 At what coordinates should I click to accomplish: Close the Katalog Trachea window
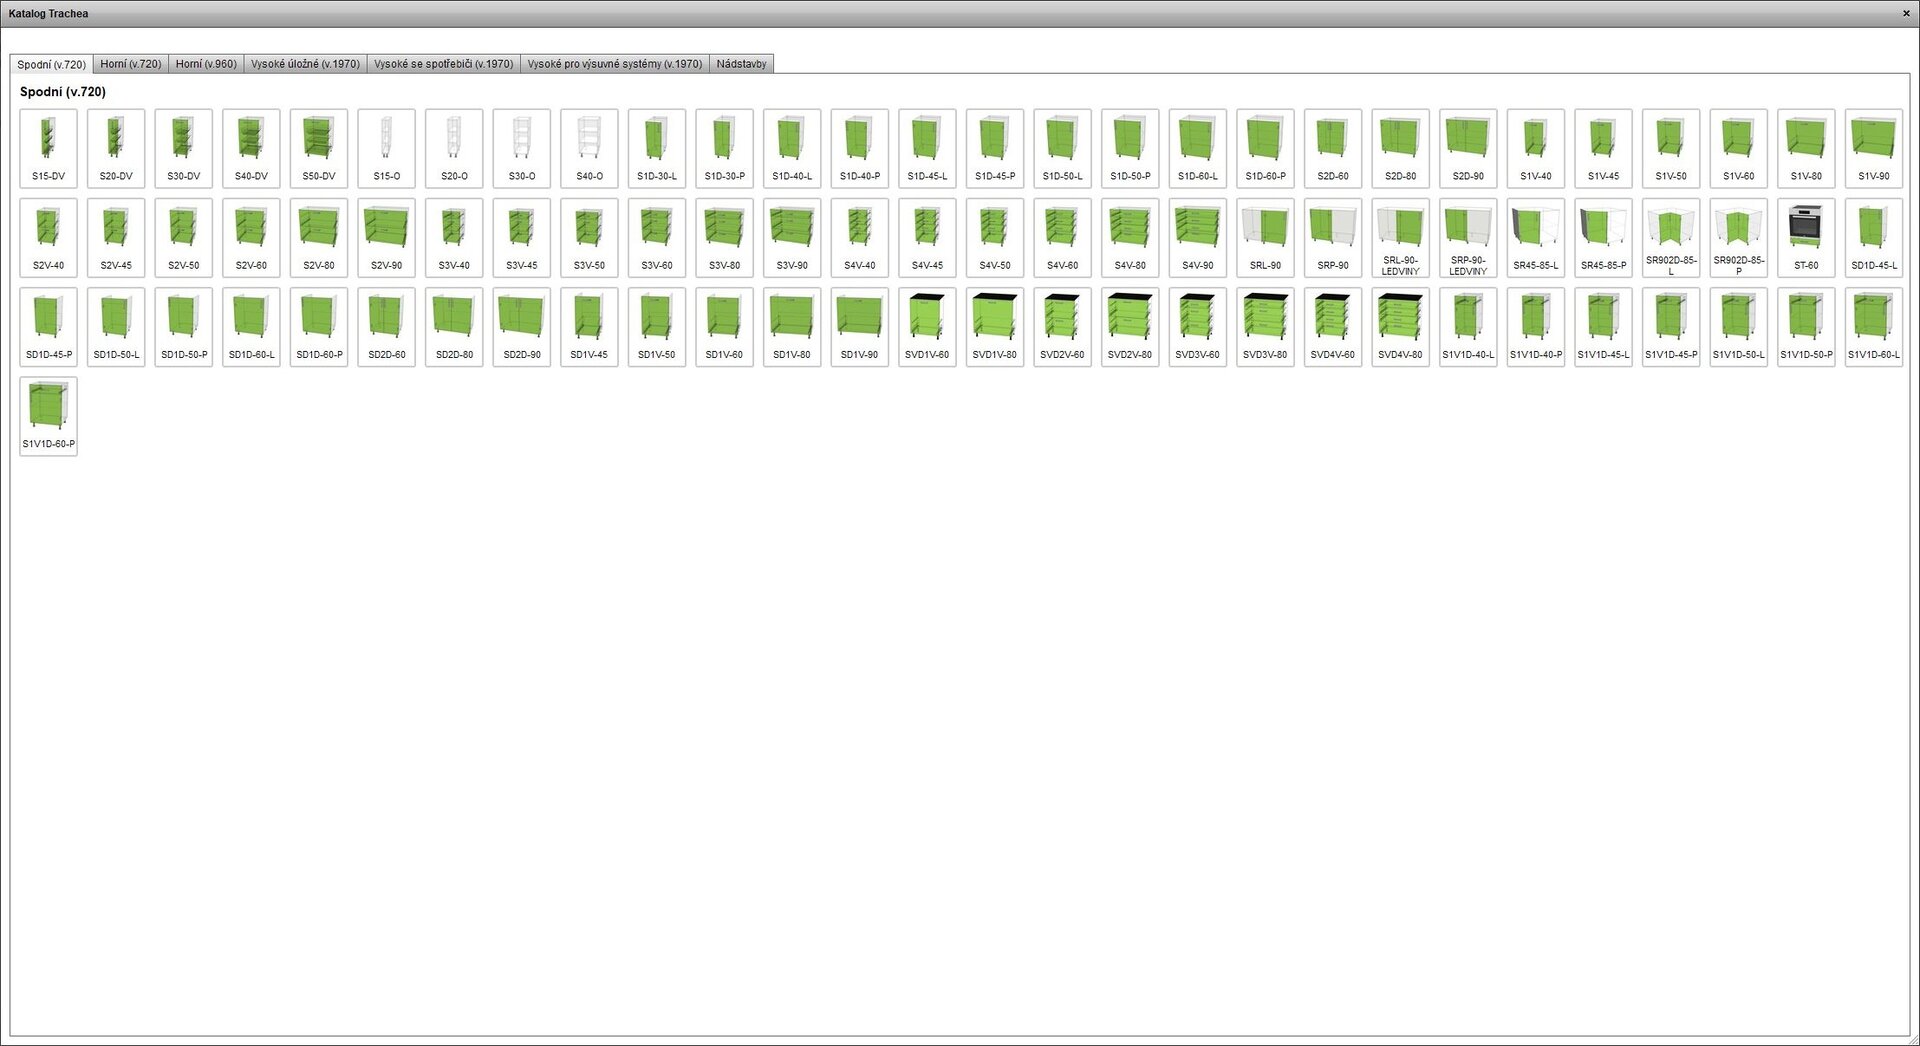pos(1906,14)
